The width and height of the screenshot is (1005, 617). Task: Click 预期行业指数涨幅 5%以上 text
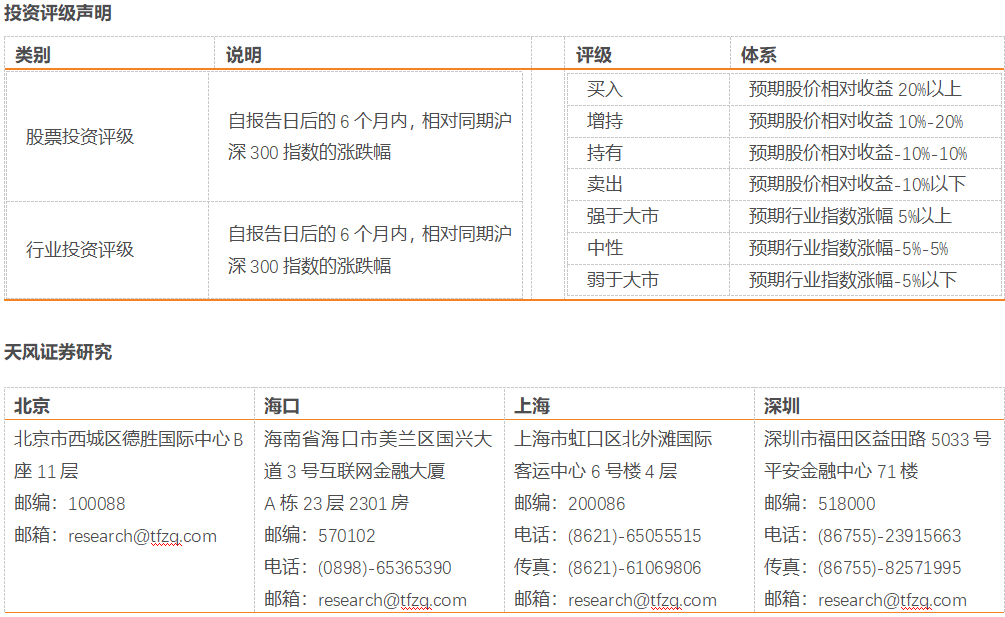(x=850, y=216)
